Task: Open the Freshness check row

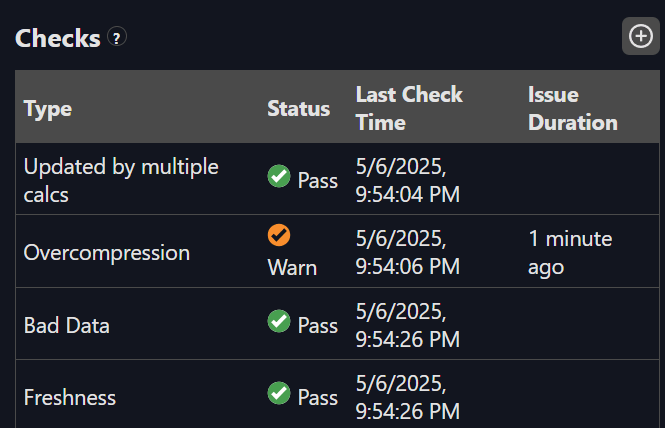Action: [x=70, y=397]
